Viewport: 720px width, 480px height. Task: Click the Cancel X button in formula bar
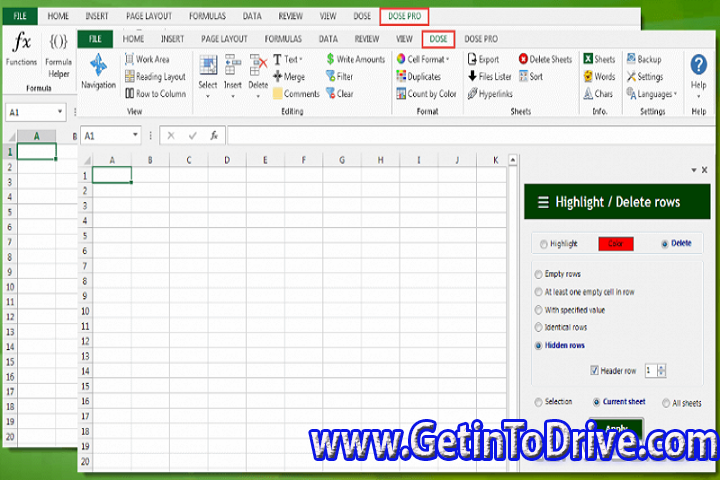coord(171,136)
